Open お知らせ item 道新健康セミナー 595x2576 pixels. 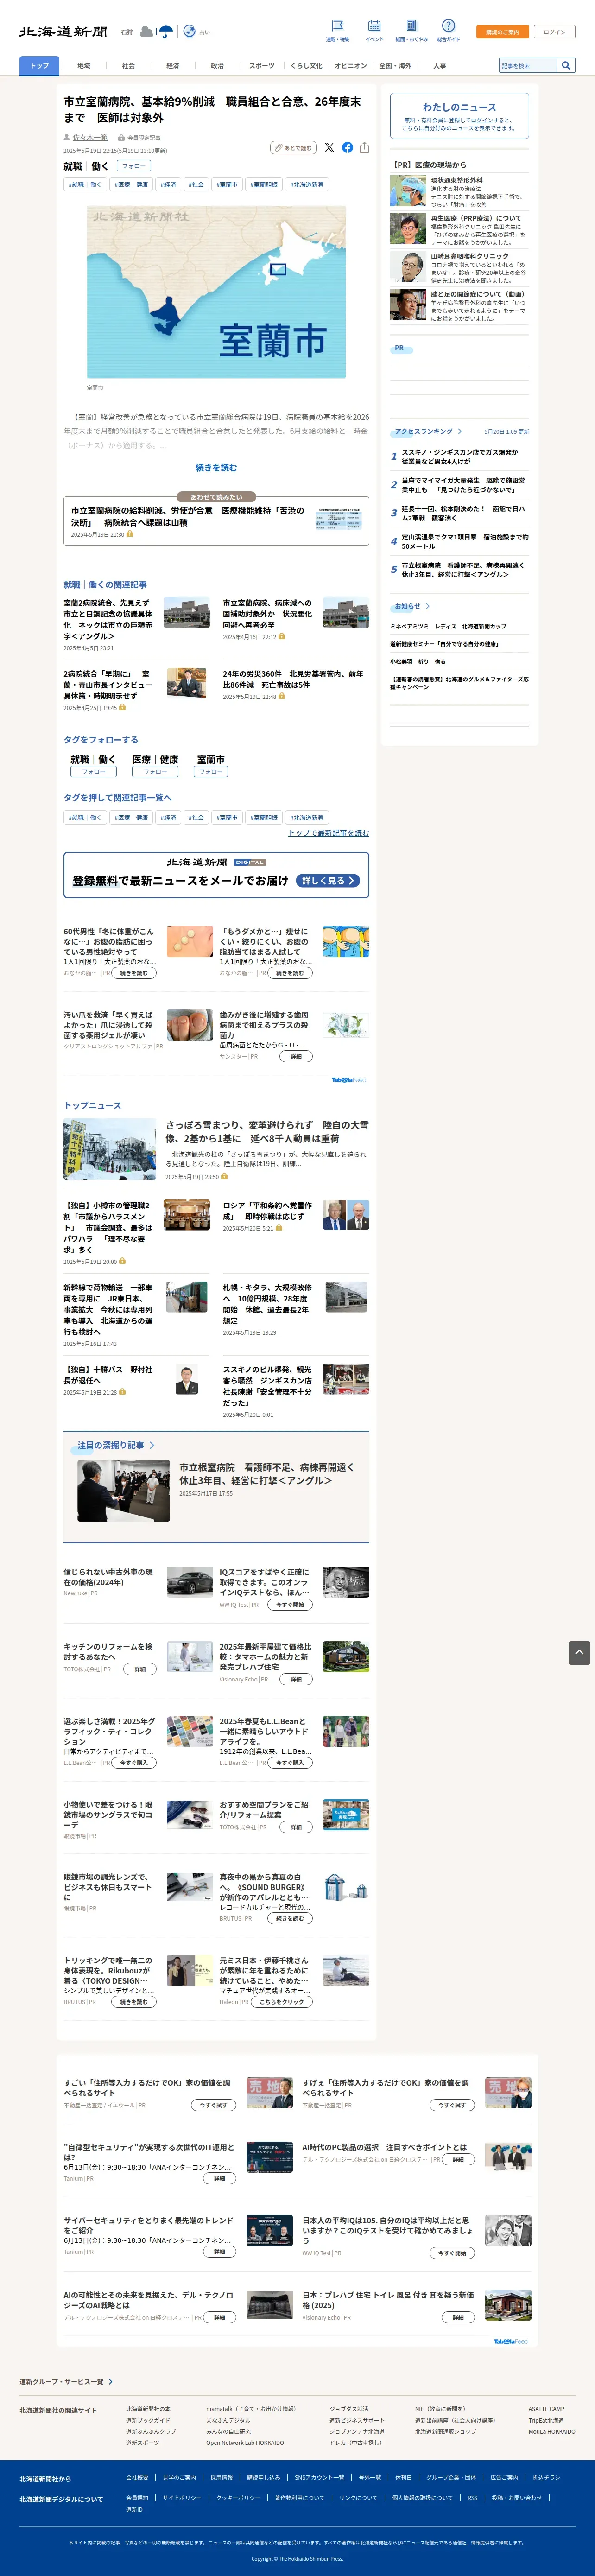tap(444, 644)
